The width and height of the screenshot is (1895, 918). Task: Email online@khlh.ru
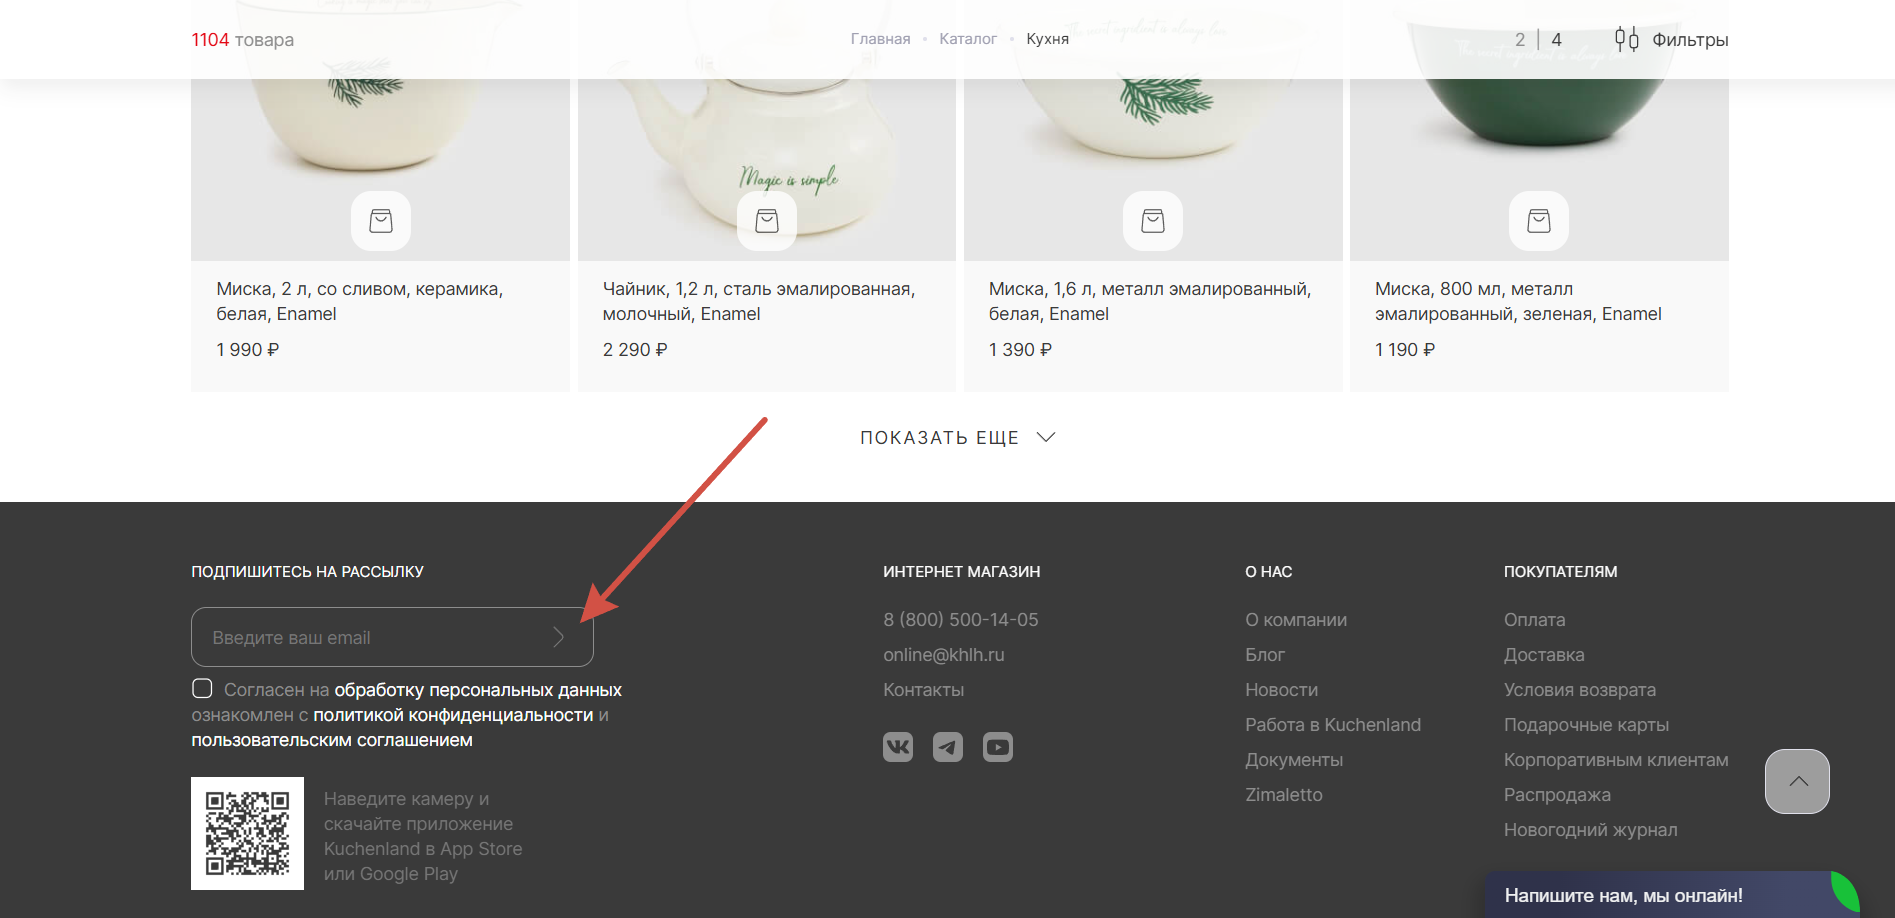[x=944, y=655]
